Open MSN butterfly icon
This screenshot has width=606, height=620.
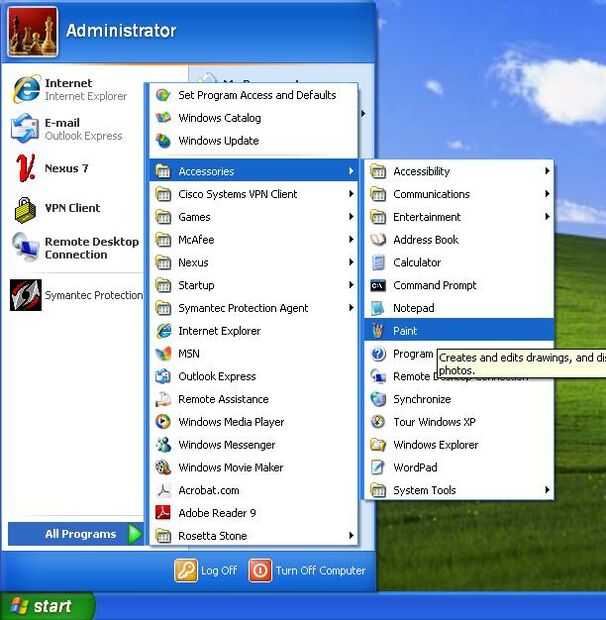tap(163, 353)
